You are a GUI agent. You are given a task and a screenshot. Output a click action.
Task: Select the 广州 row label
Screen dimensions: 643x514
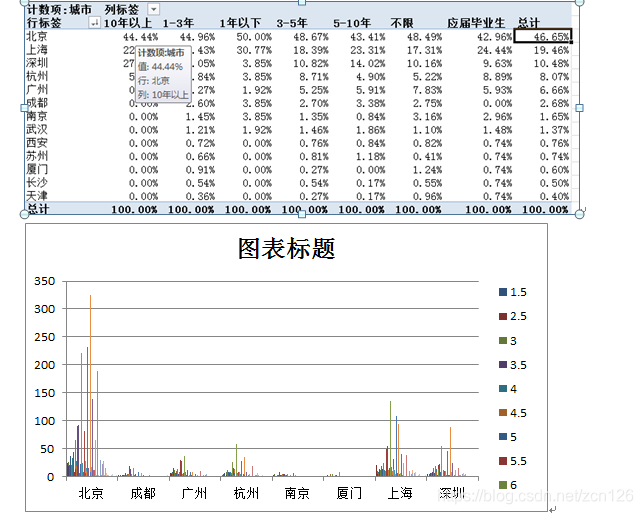[37, 89]
